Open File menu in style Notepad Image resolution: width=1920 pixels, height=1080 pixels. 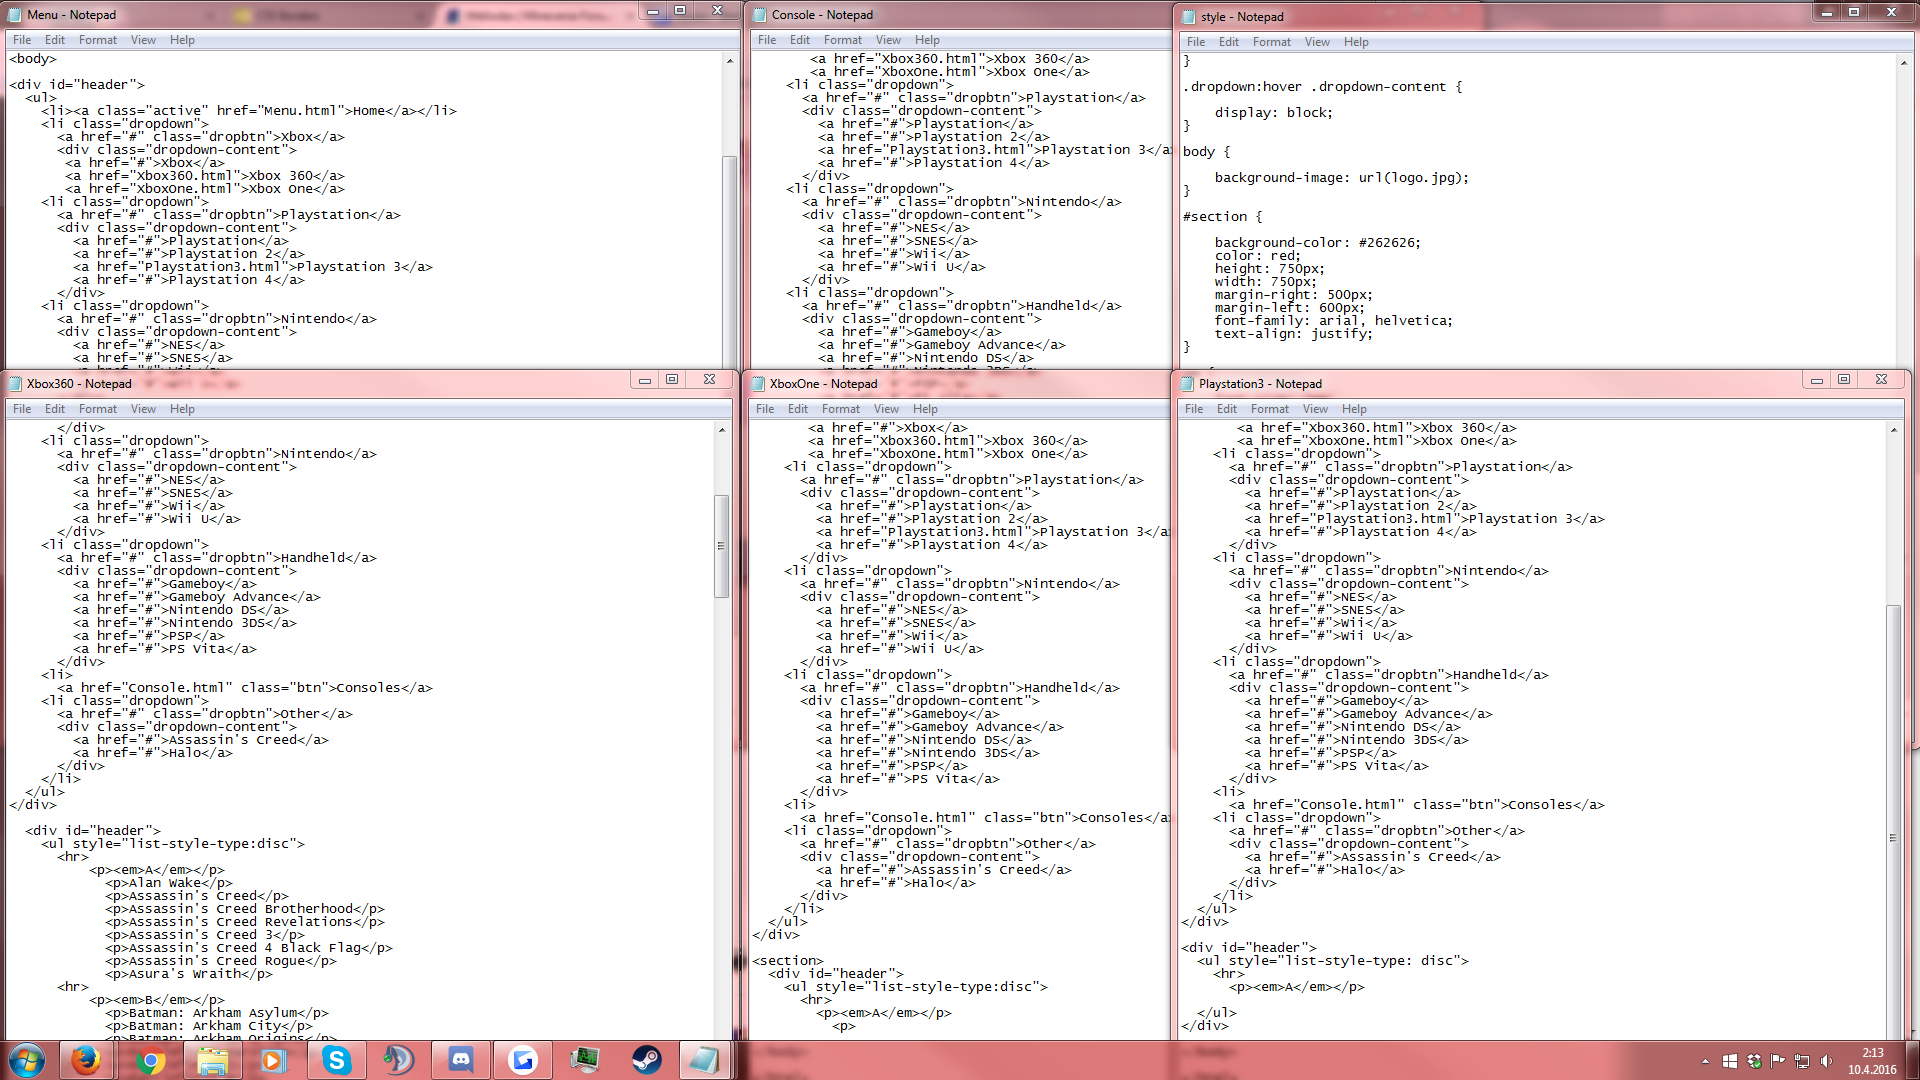point(1195,42)
